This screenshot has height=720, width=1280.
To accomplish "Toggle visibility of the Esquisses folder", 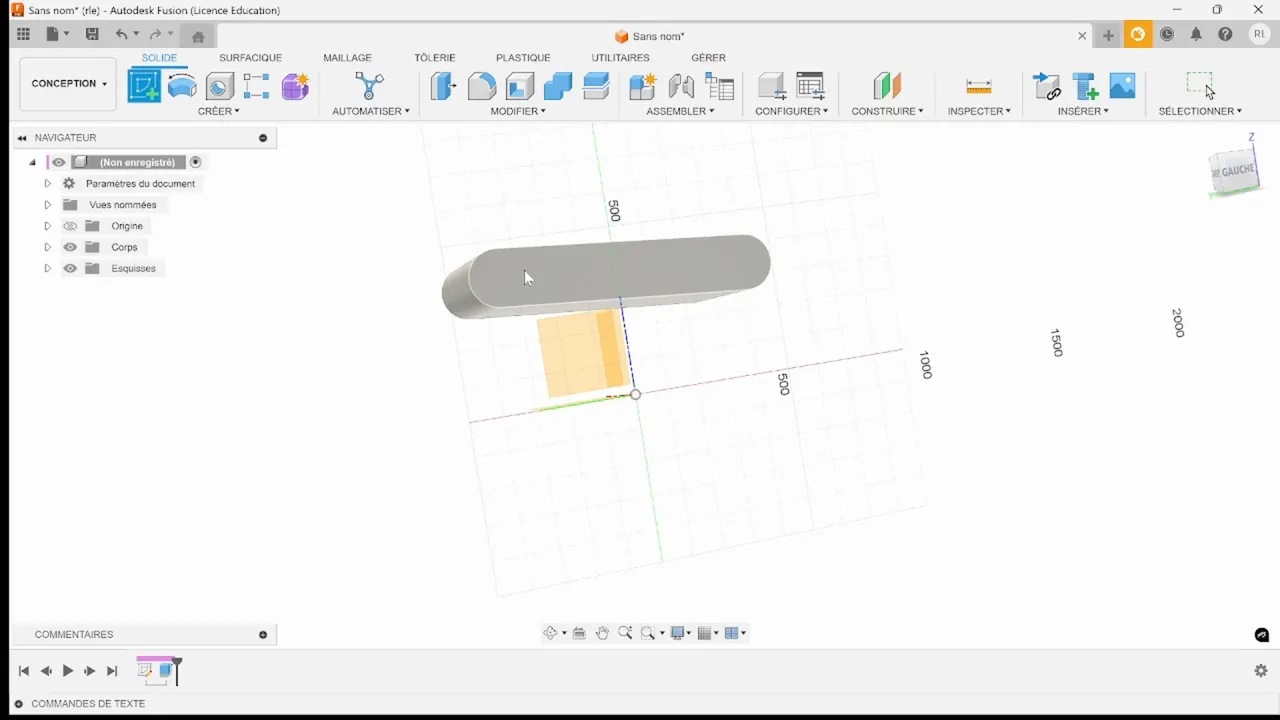I will 70,268.
